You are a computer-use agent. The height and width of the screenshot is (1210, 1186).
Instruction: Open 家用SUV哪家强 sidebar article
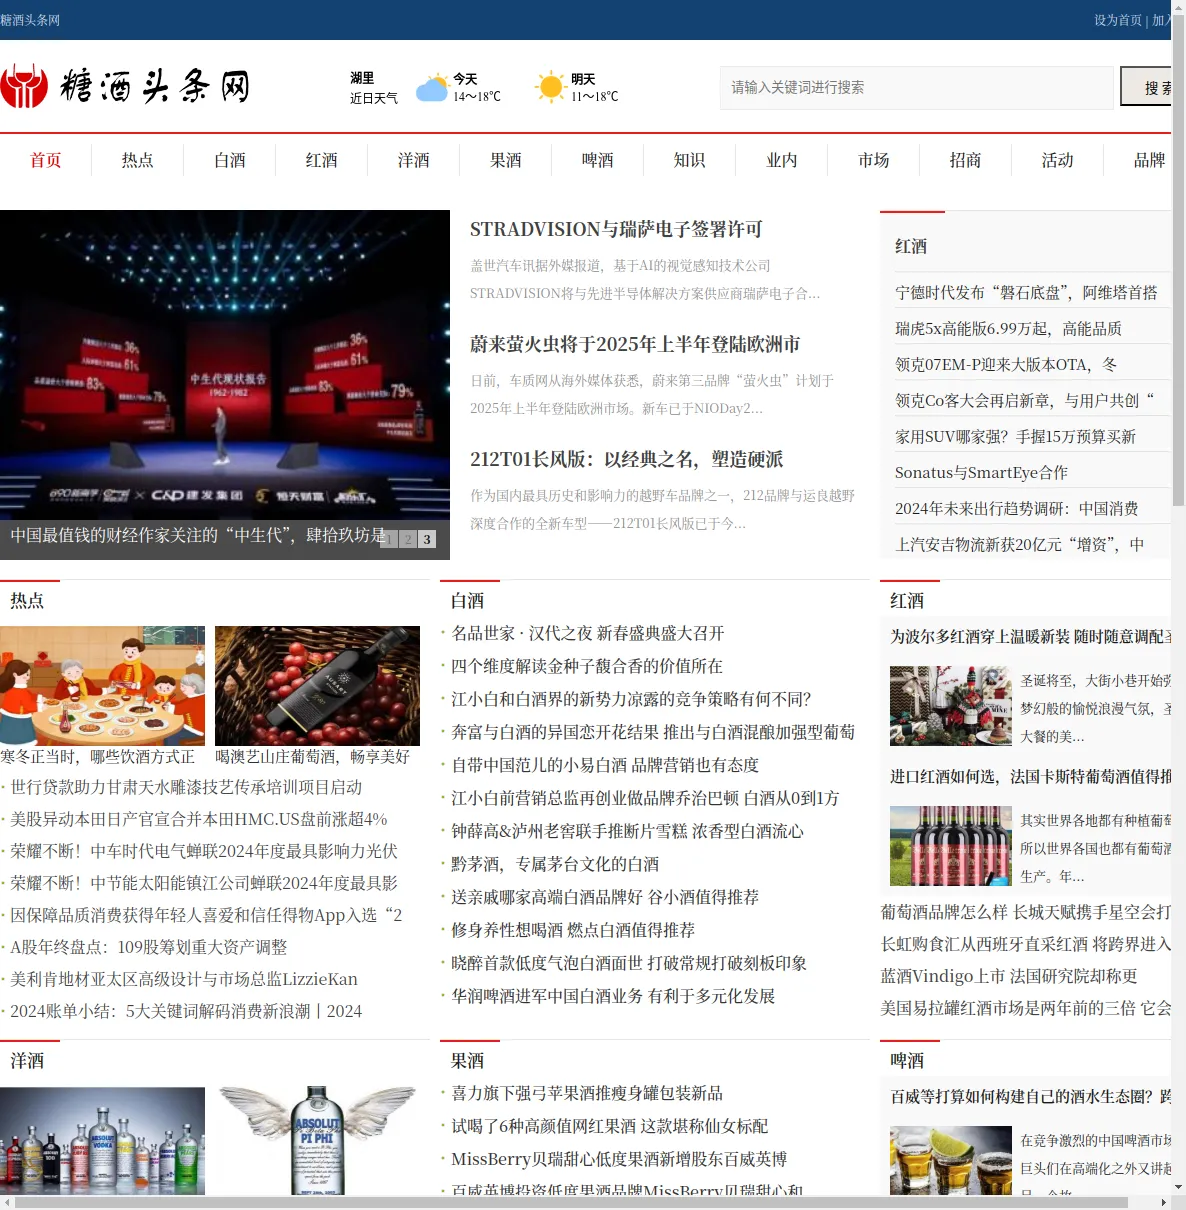(1015, 437)
